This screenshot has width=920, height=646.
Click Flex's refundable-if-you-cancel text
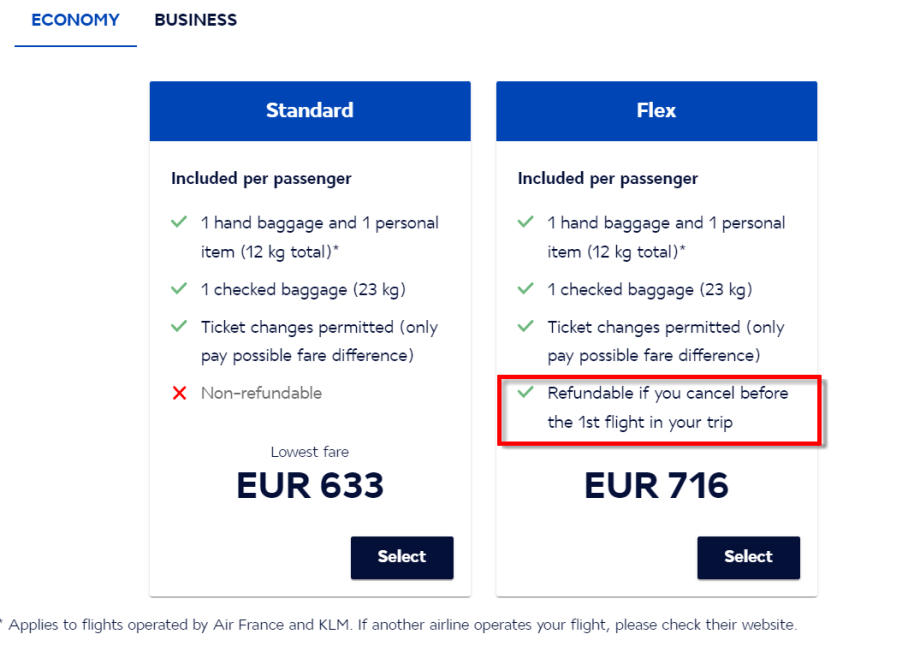tap(667, 407)
